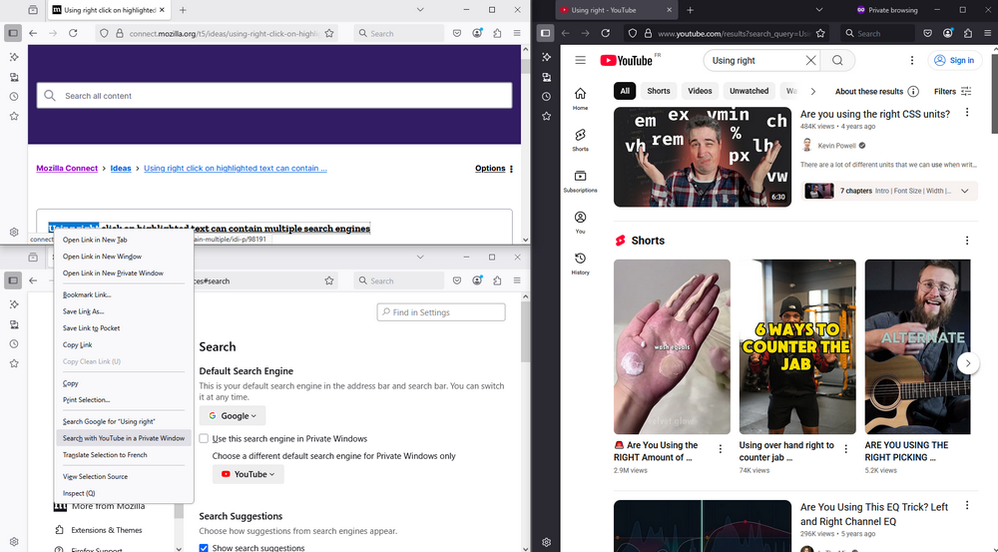This screenshot has height=552, width=998.
Task: Toggle Use this search engine in Private Windows
Action: [x=204, y=439]
